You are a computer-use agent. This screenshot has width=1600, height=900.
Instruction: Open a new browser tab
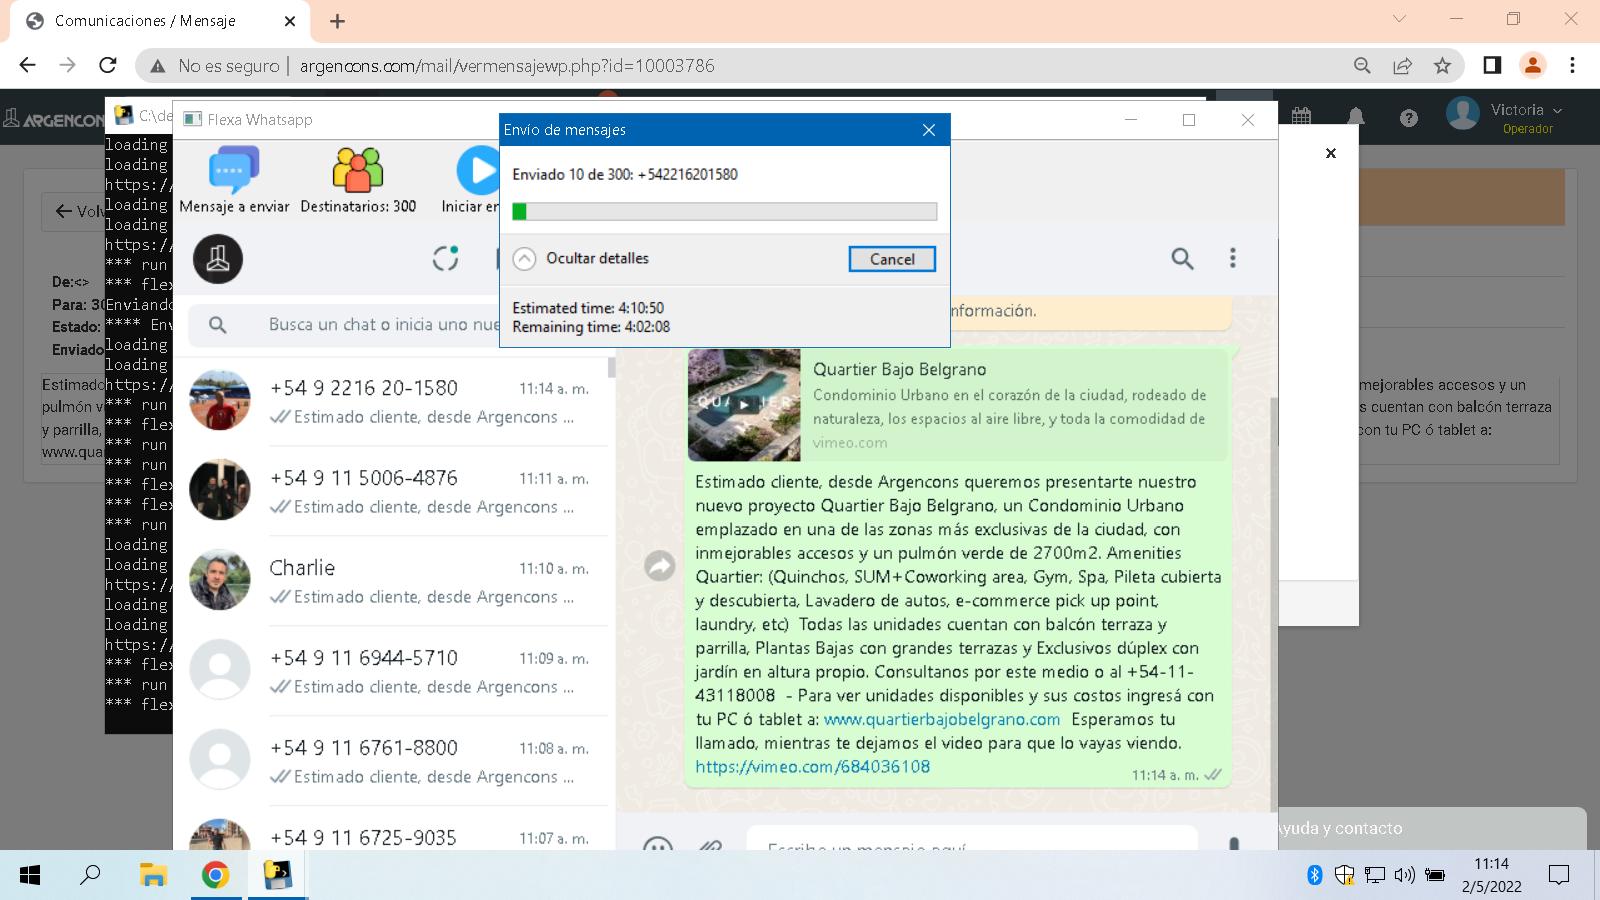pyautogui.click(x=337, y=21)
